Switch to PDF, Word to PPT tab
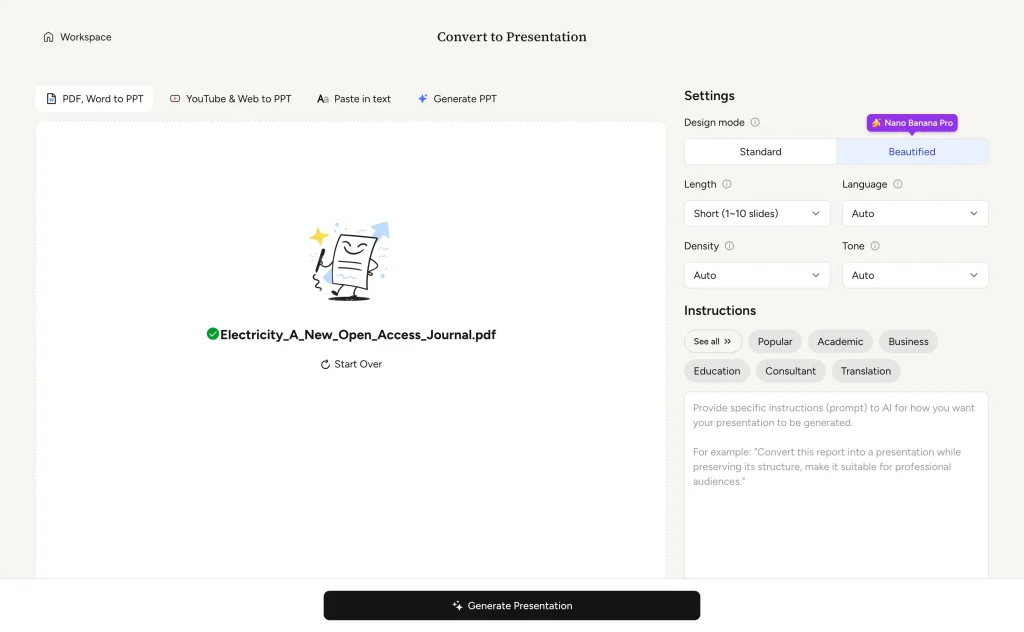 (x=95, y=99)
